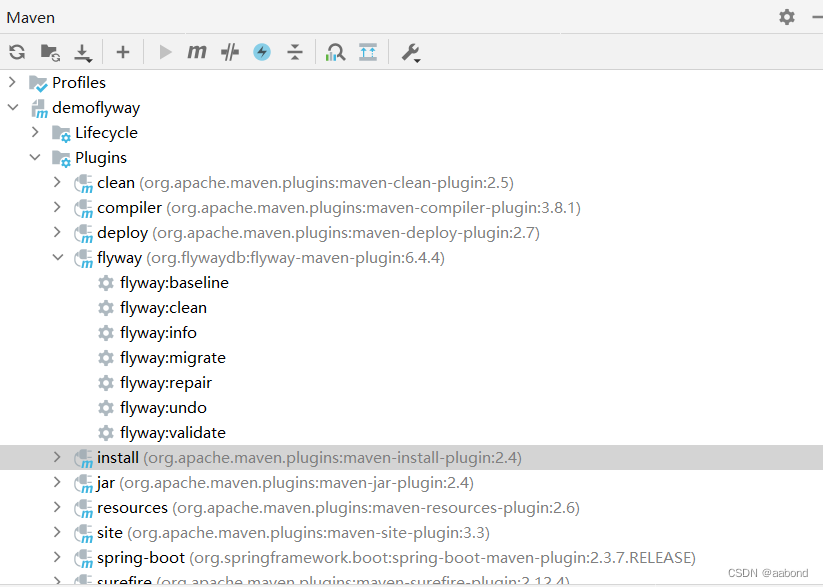Click Profiles folder icon with checkmark
Screen dimensions: 823x587
(x=38, y=83)
